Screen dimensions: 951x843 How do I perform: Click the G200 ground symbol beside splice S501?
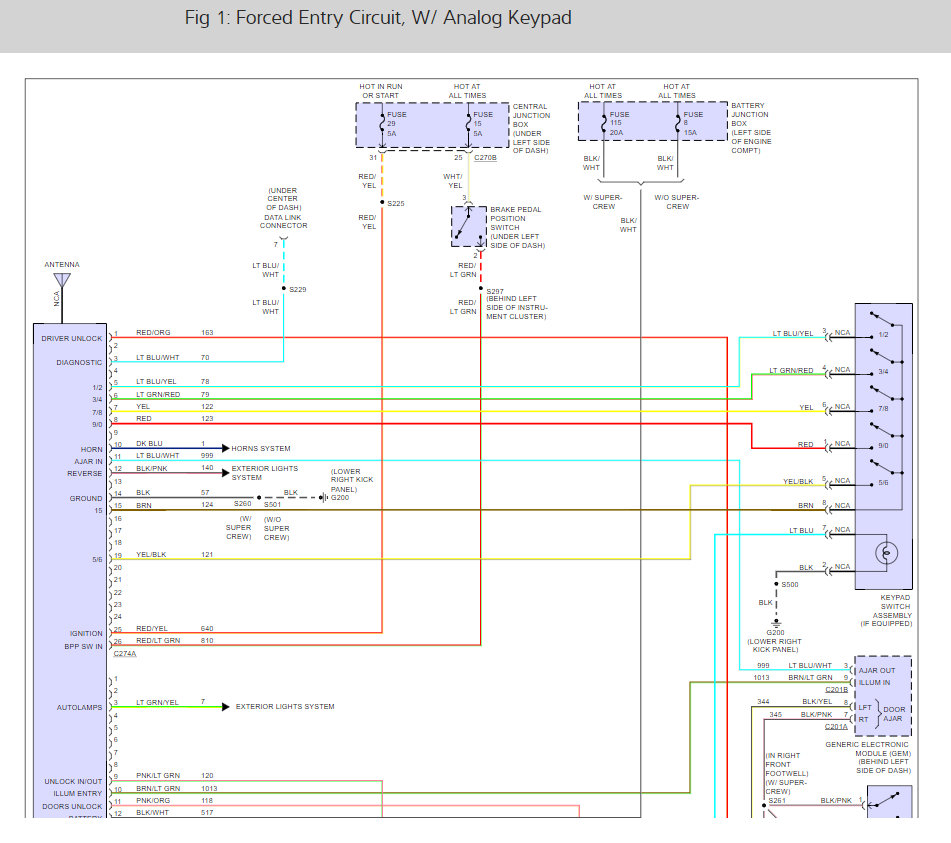324,498
